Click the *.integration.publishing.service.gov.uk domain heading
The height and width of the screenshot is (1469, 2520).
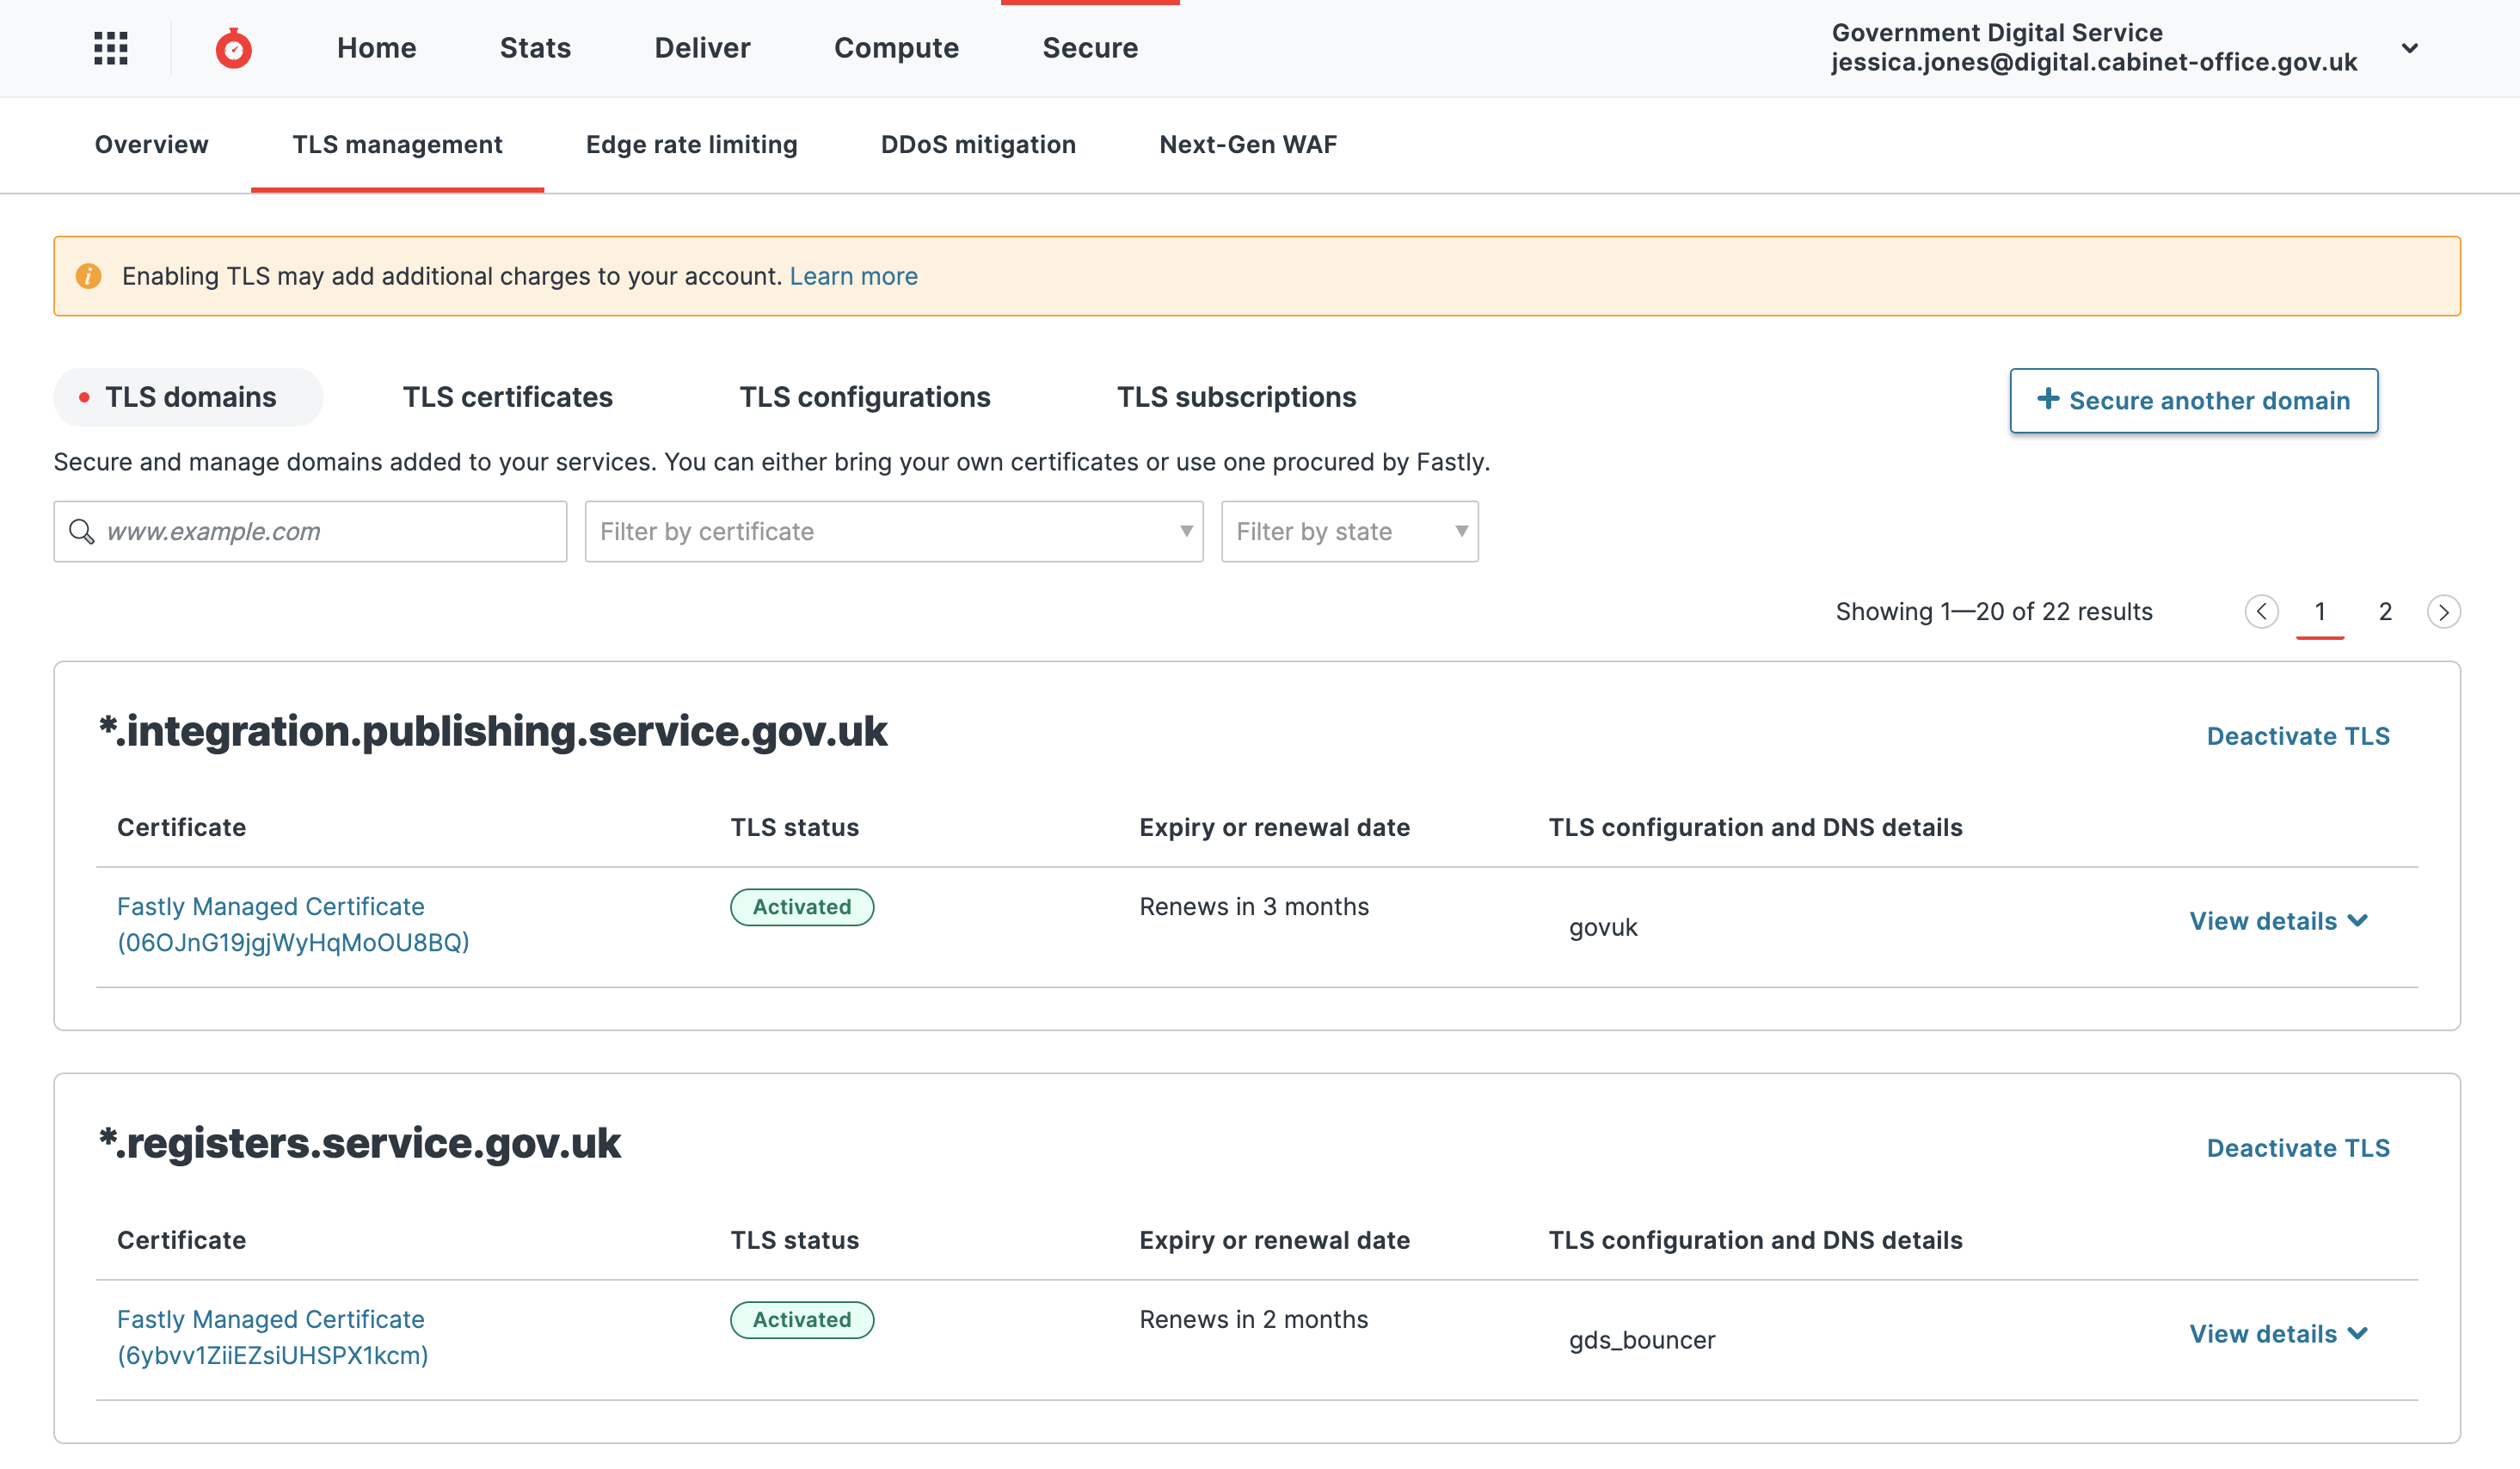[492, 731]
